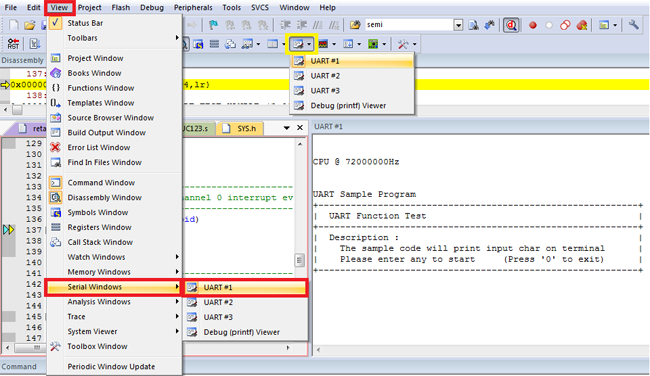650x376 pixels.
Task: Create a new file from toolbar
Action: [14, 25]
